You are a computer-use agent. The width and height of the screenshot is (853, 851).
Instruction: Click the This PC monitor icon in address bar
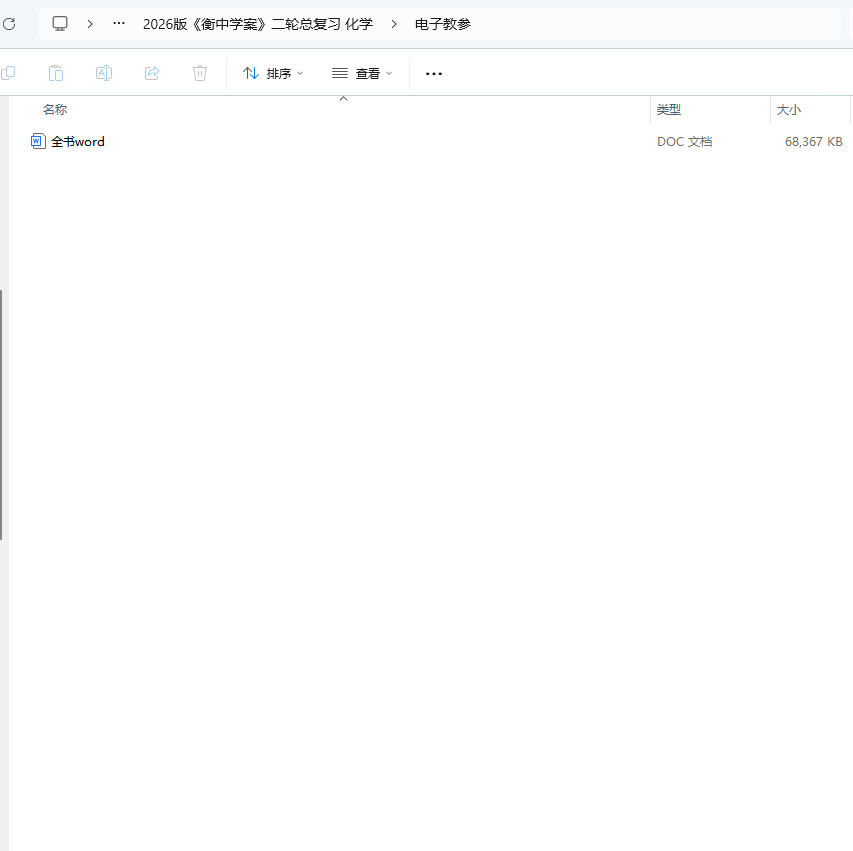[x=60, y=23]
